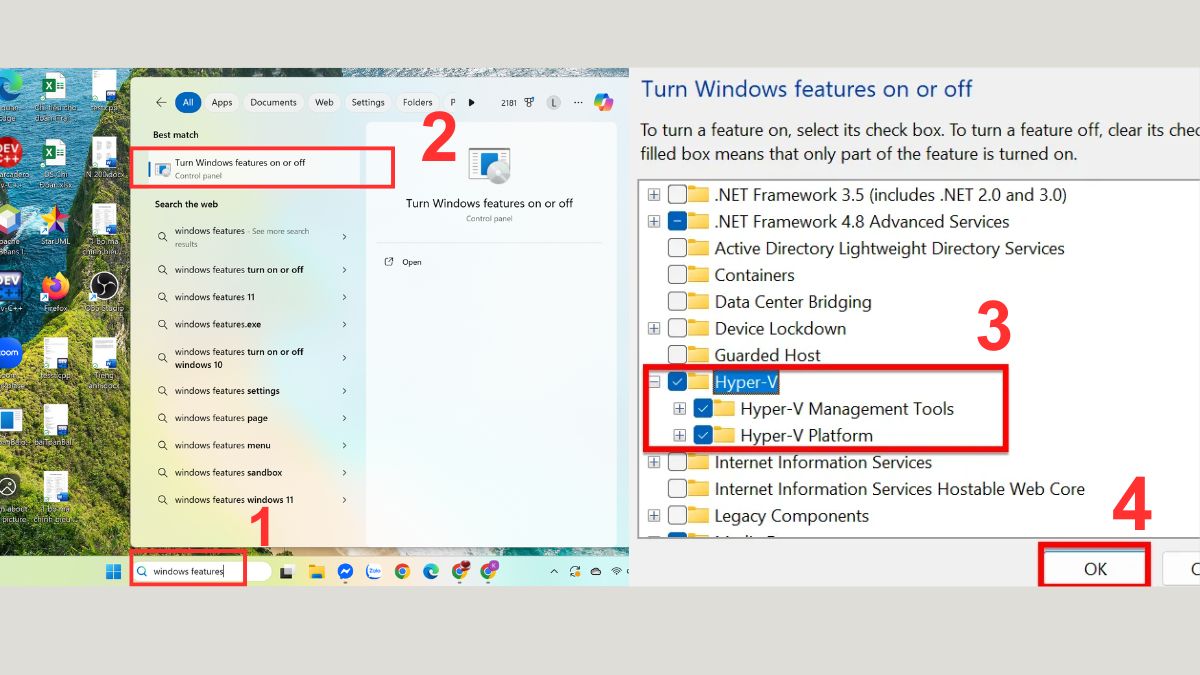The height and width of the screenshot is (675, 1200).
Task: Expand the Device Lockdown node
Action: 654,329
